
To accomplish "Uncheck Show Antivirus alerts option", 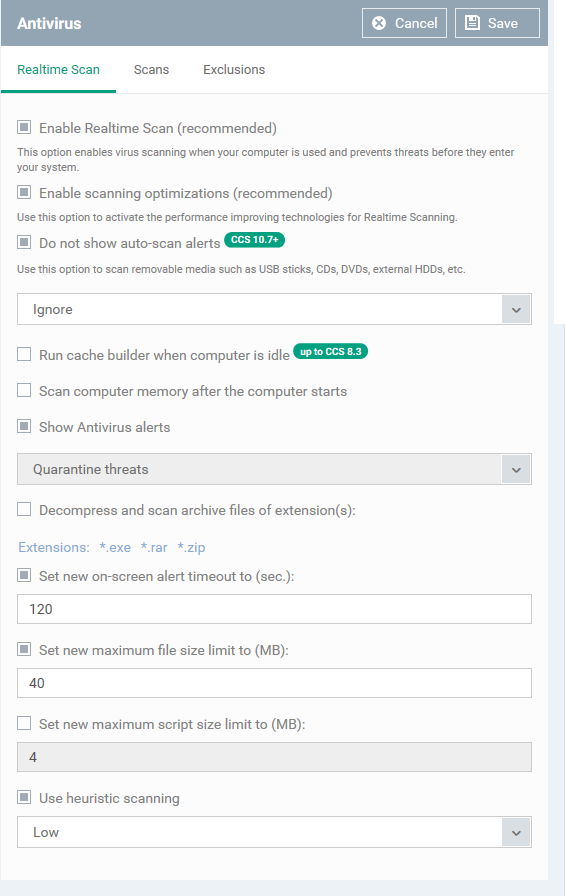I will [x=24, y=426].
